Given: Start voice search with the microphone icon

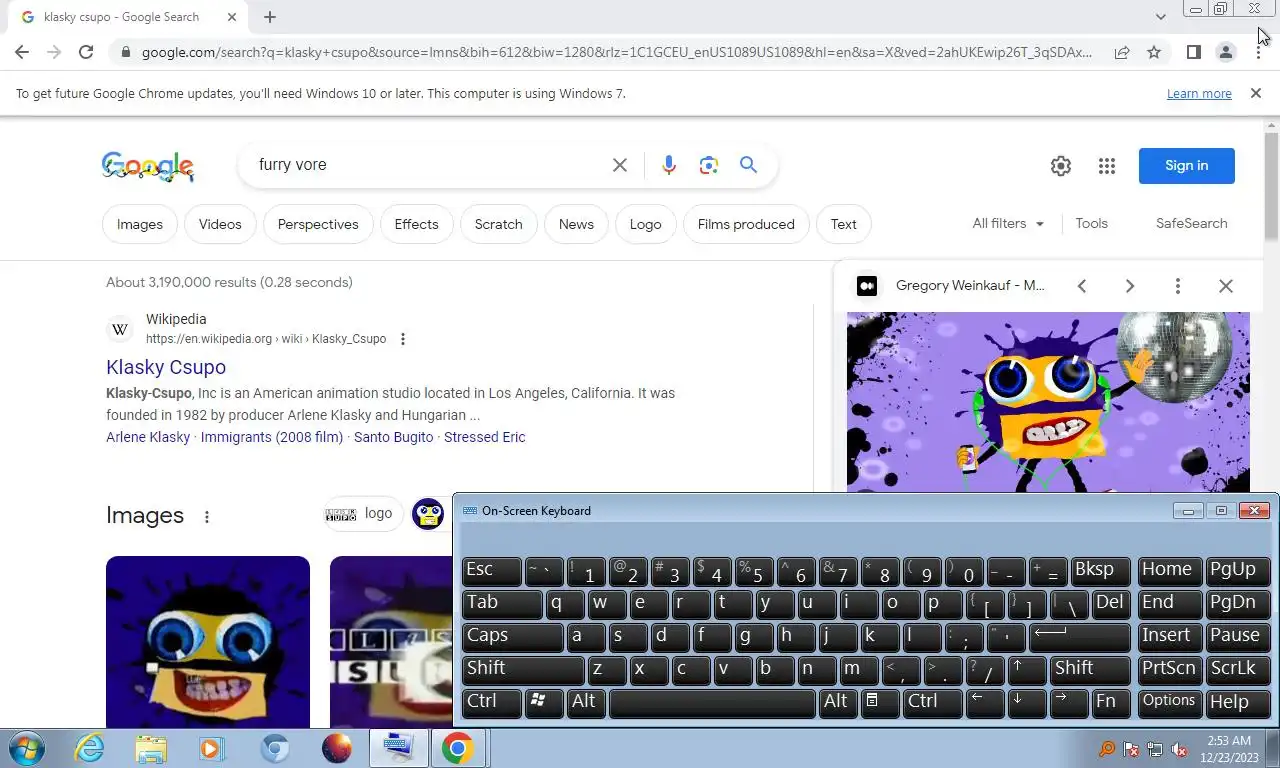Looking at the screenshot, I should [x=669, y=165].
